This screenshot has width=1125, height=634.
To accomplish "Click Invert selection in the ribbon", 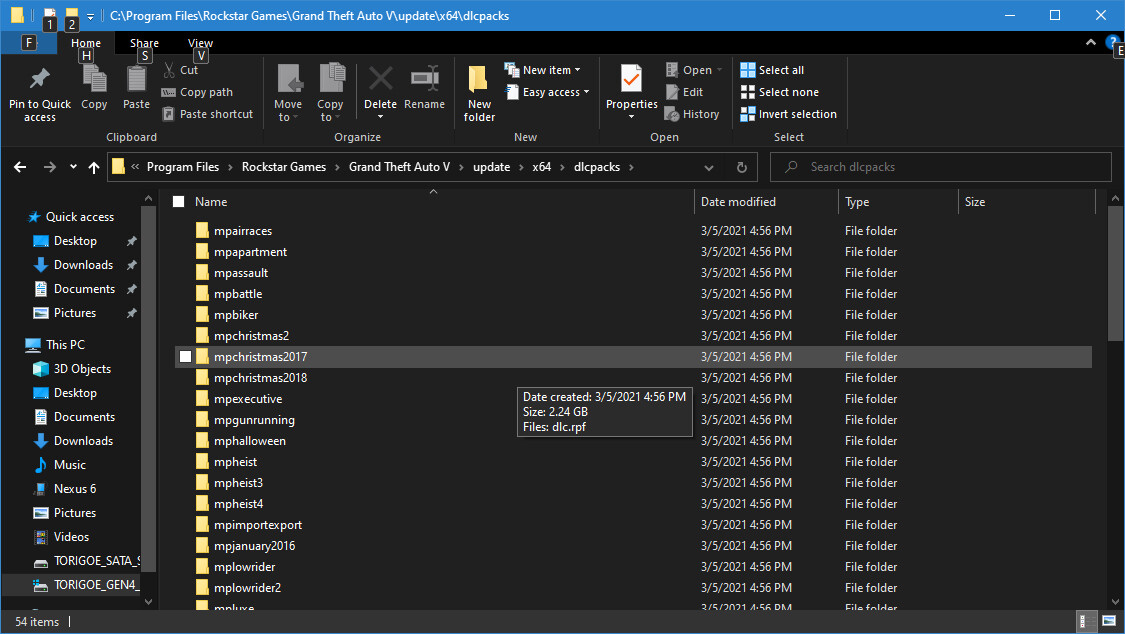I will pos(789,114).
